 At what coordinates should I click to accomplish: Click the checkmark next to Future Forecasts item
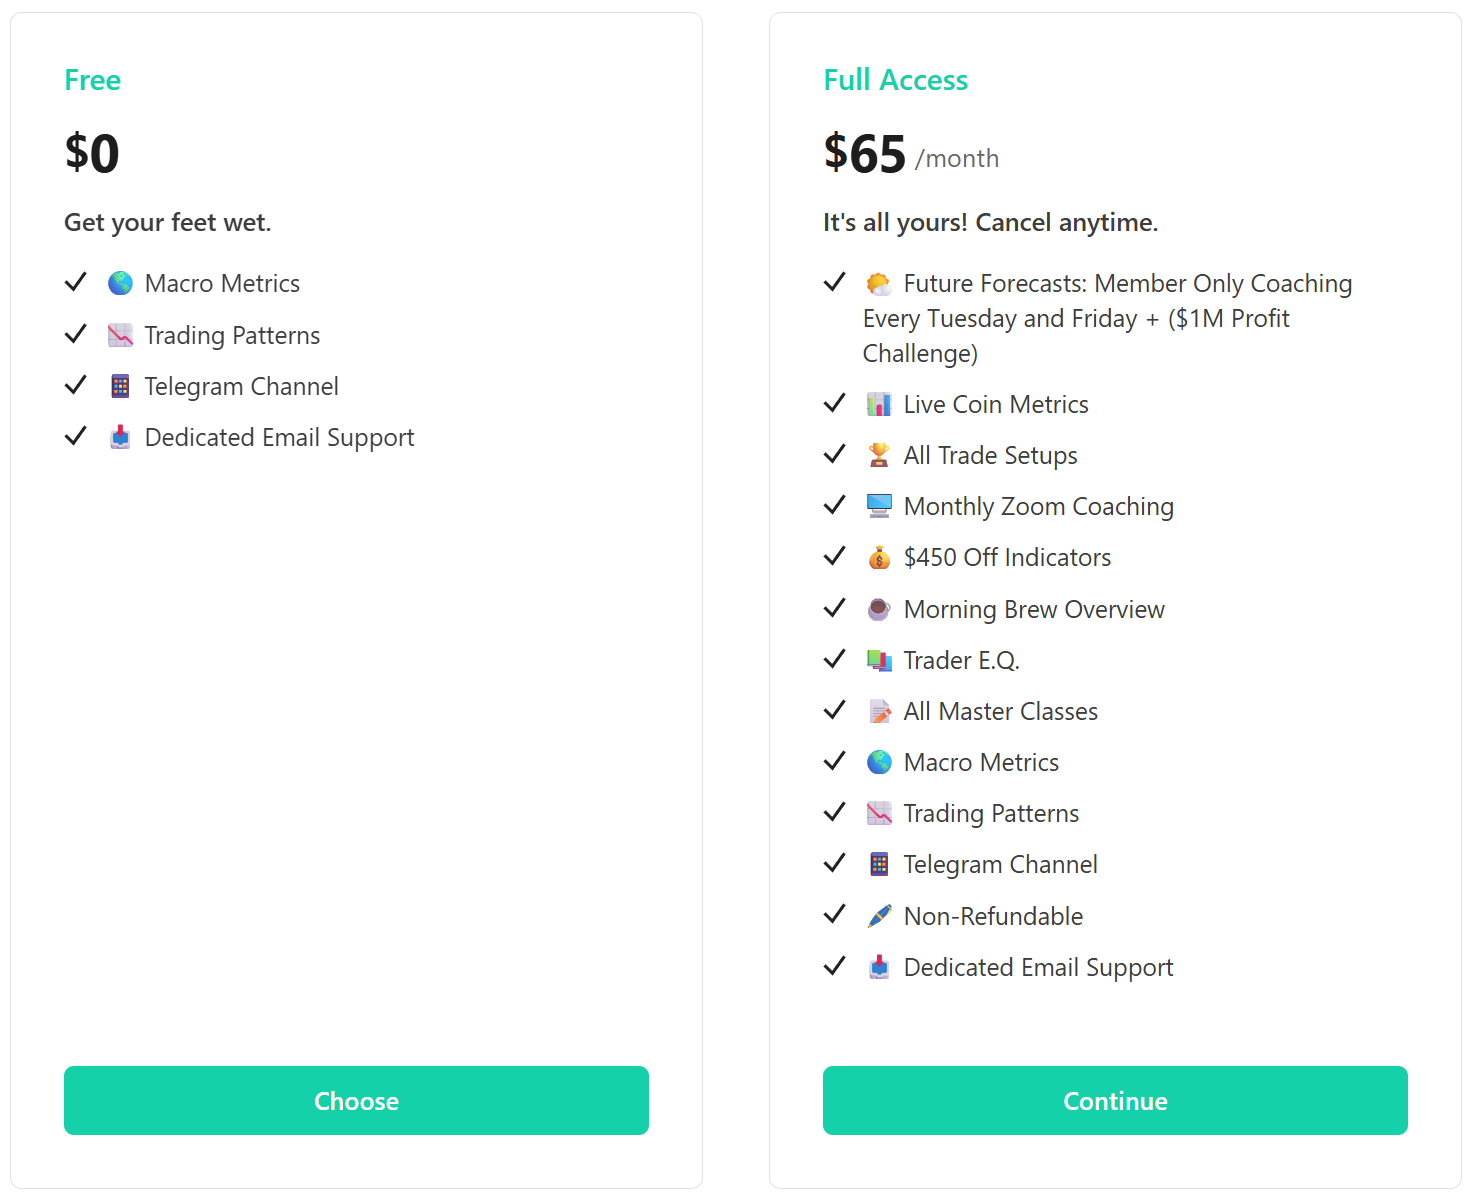pos(835,282)
